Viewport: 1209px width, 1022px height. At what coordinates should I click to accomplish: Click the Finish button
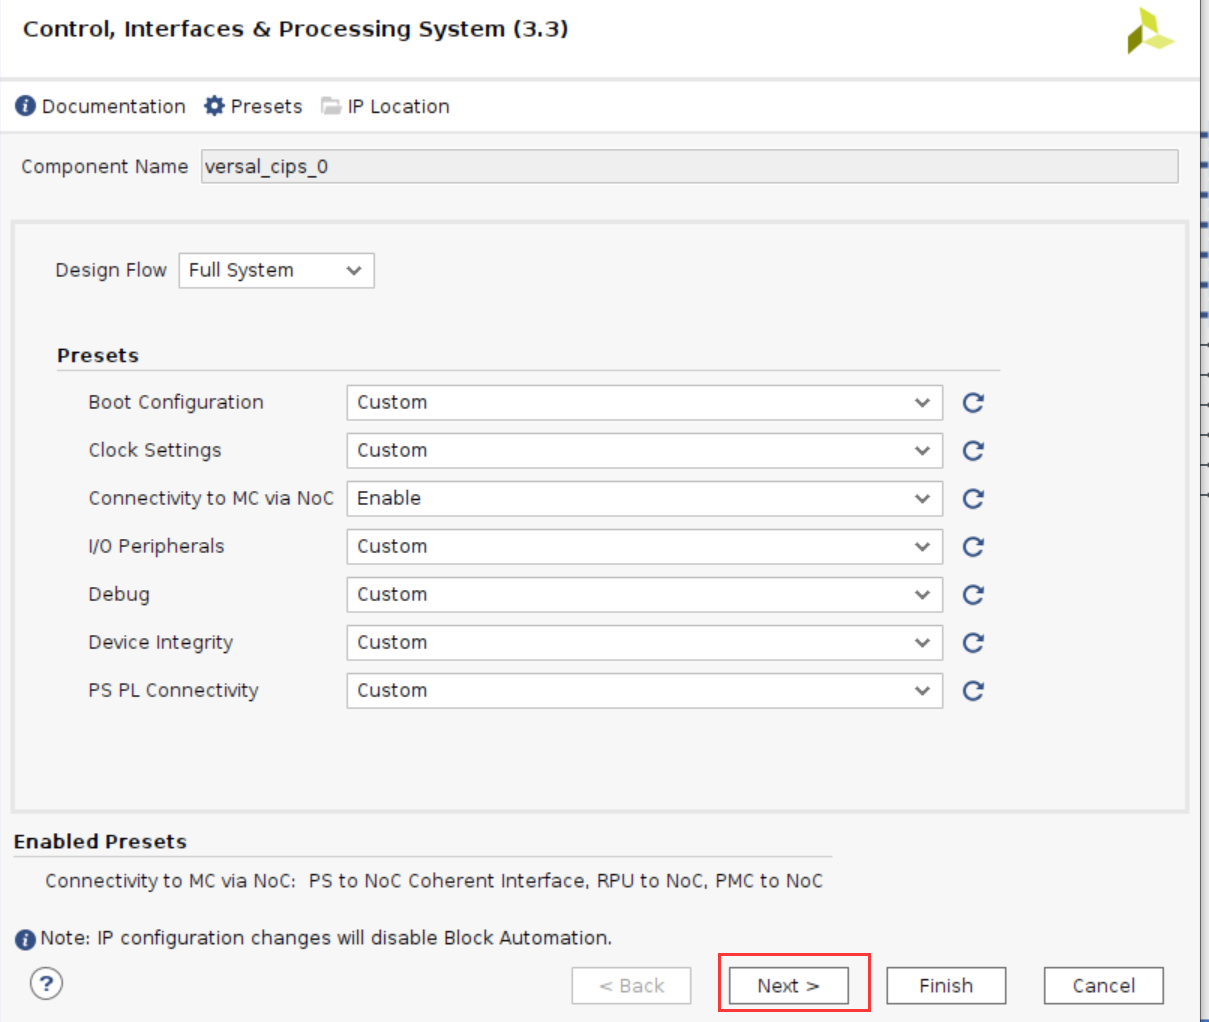click(946, 986)
